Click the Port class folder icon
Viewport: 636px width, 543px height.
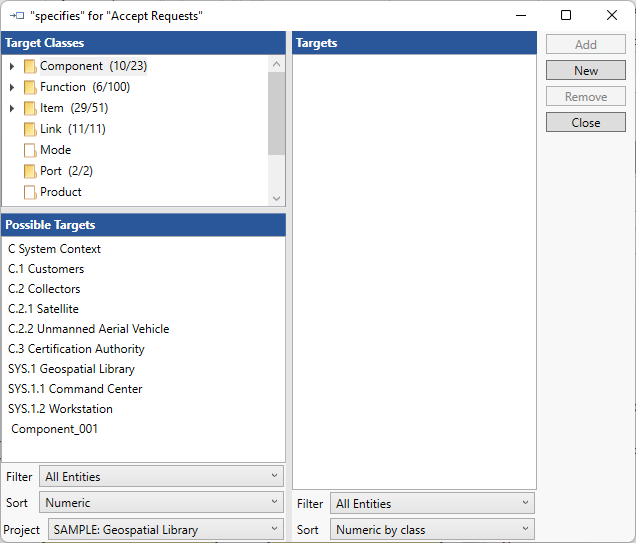[30, 171]
